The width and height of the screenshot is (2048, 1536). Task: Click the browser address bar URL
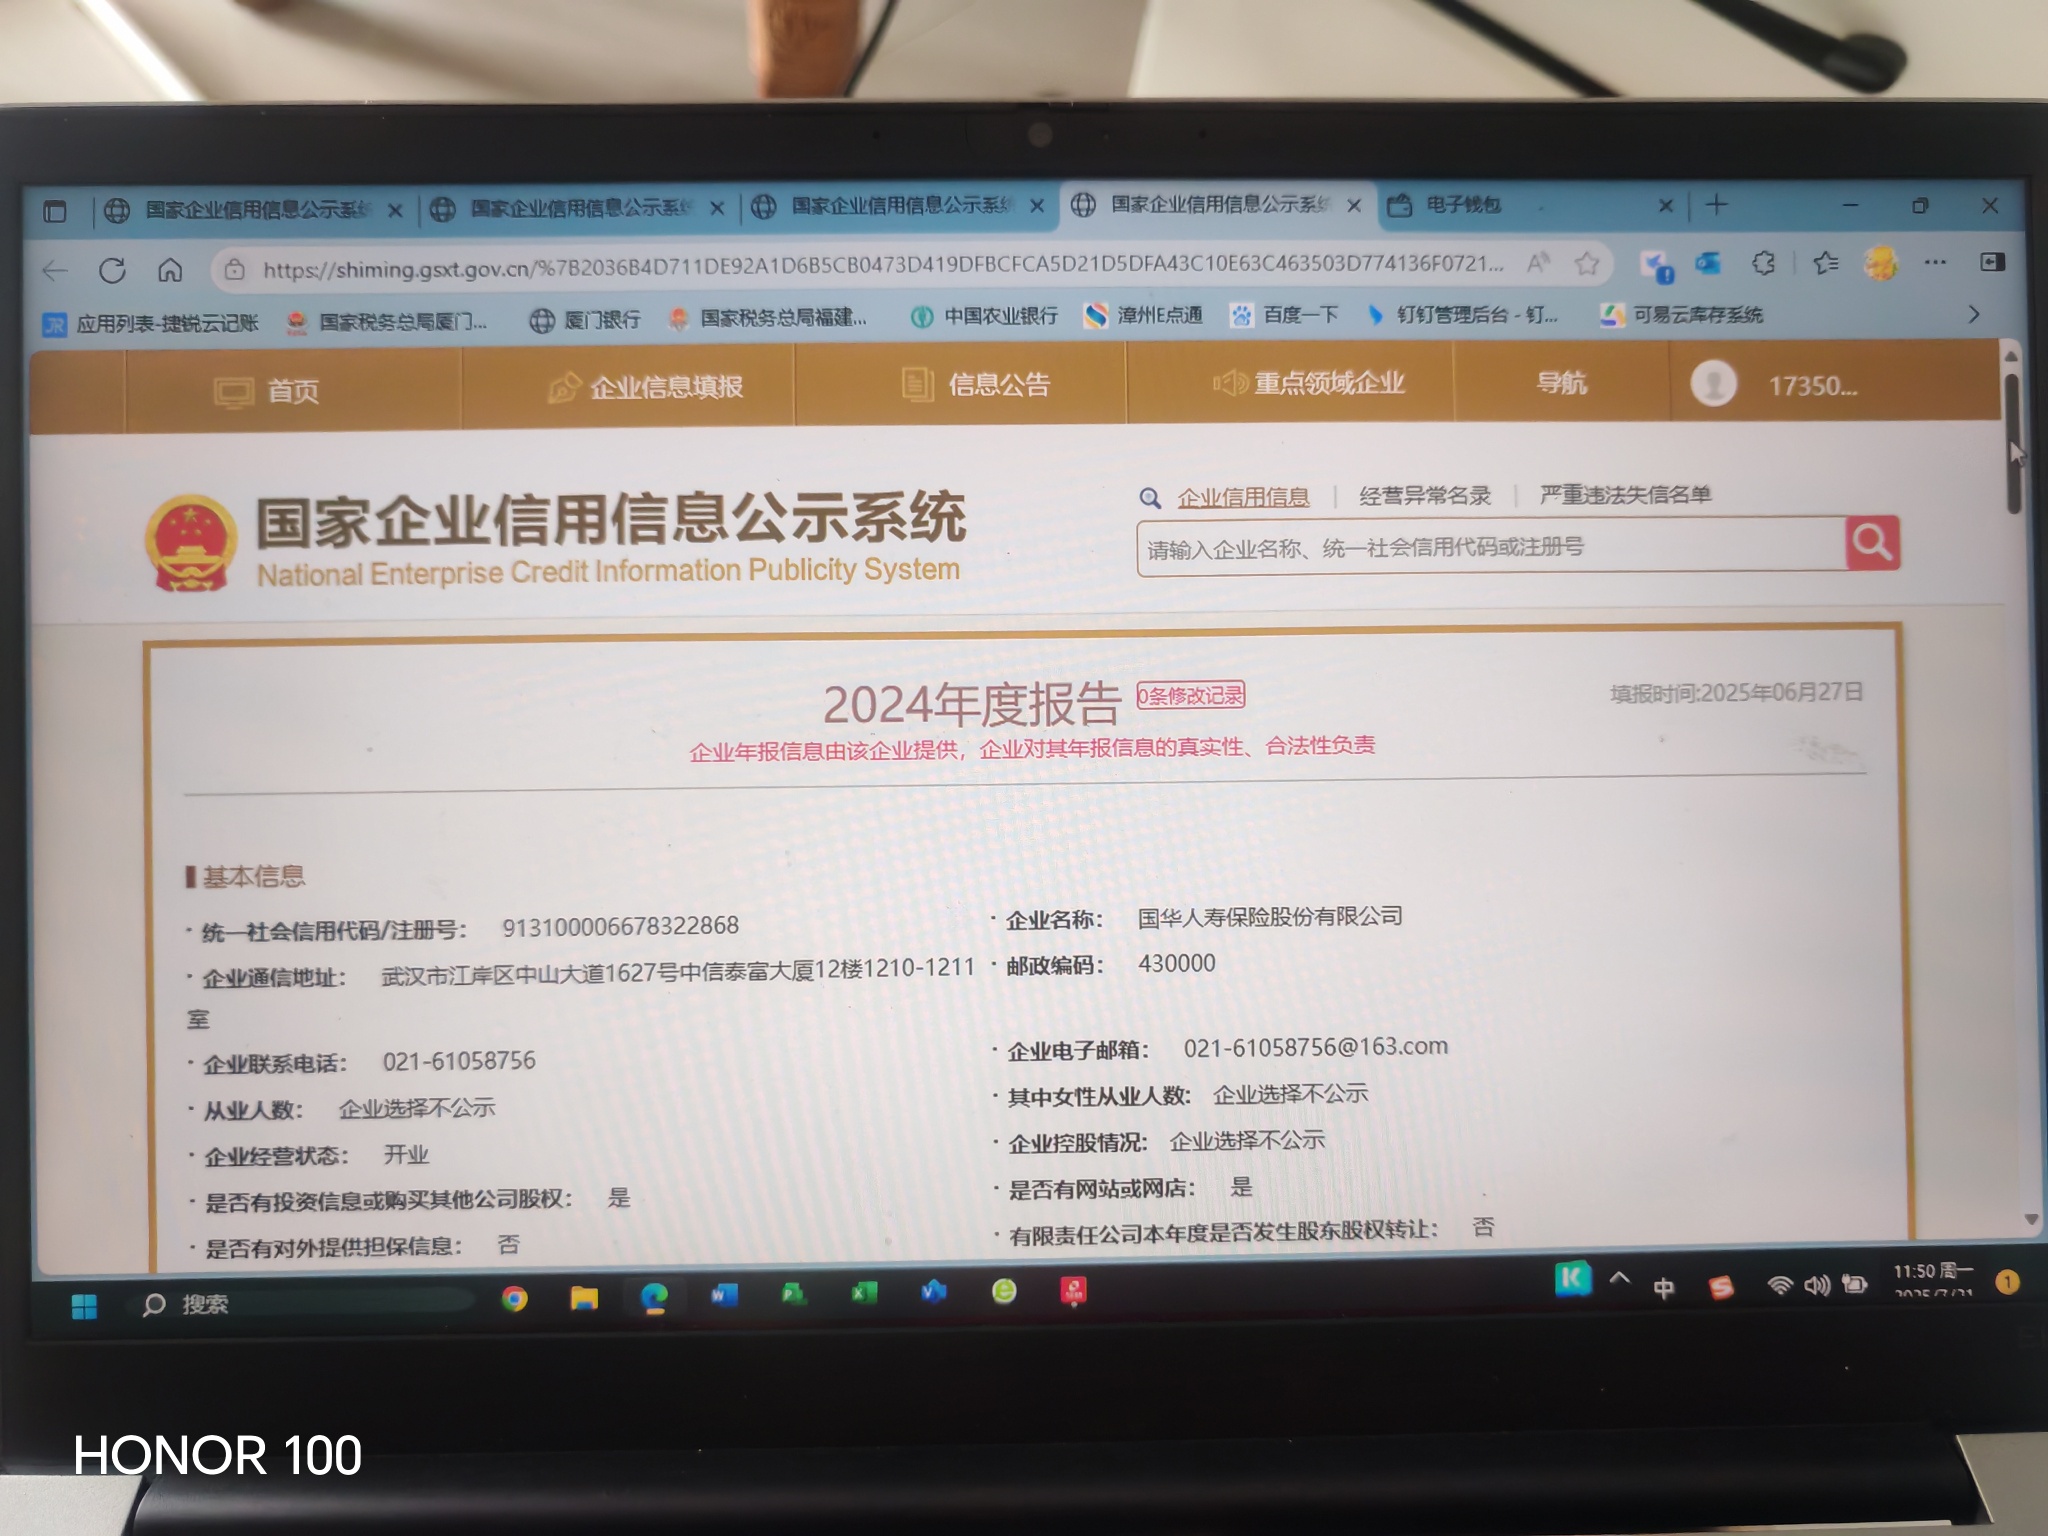coord(882,266)
